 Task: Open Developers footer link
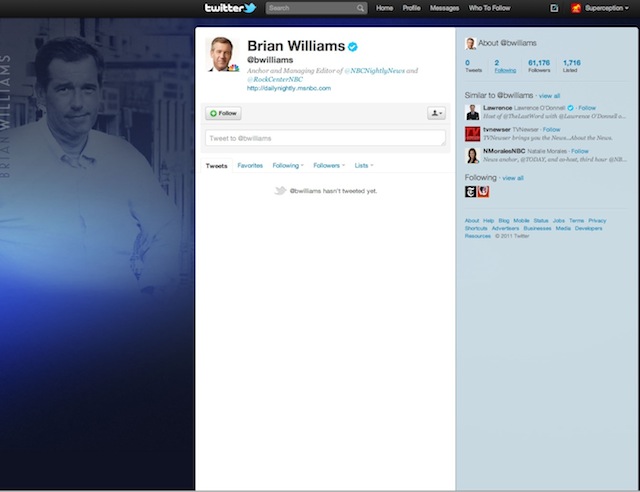pyautogui.click(x=589, y=228)
